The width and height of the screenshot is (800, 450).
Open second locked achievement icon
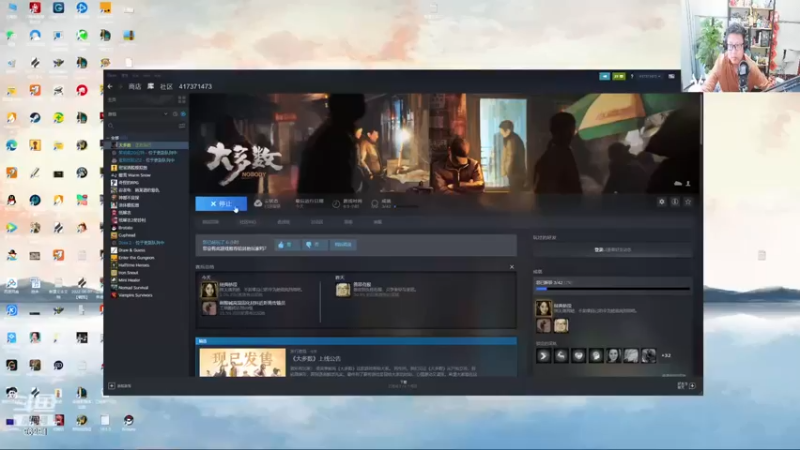(561, 356)
